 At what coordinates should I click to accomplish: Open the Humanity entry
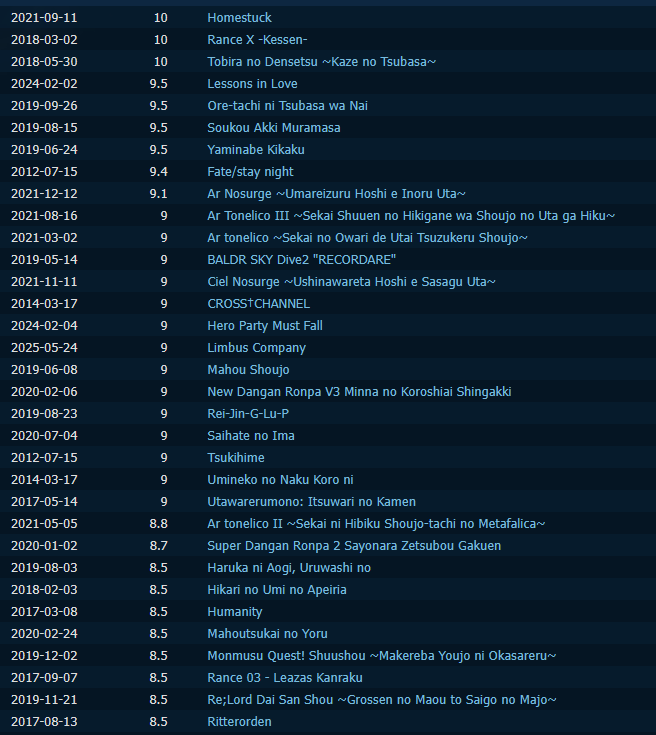pos(234,613)
